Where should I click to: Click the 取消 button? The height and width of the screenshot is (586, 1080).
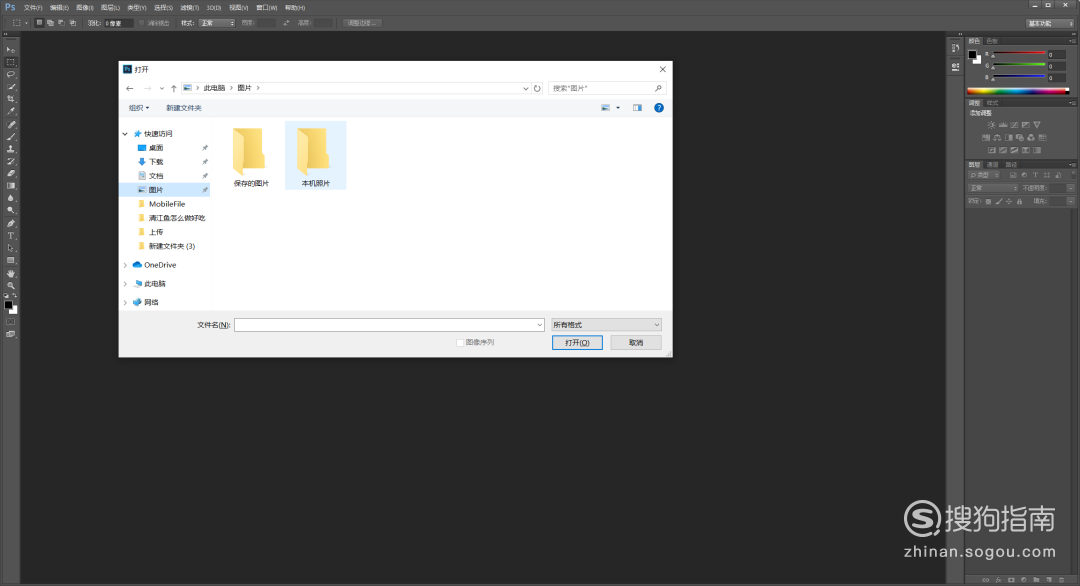coord(636,342)
